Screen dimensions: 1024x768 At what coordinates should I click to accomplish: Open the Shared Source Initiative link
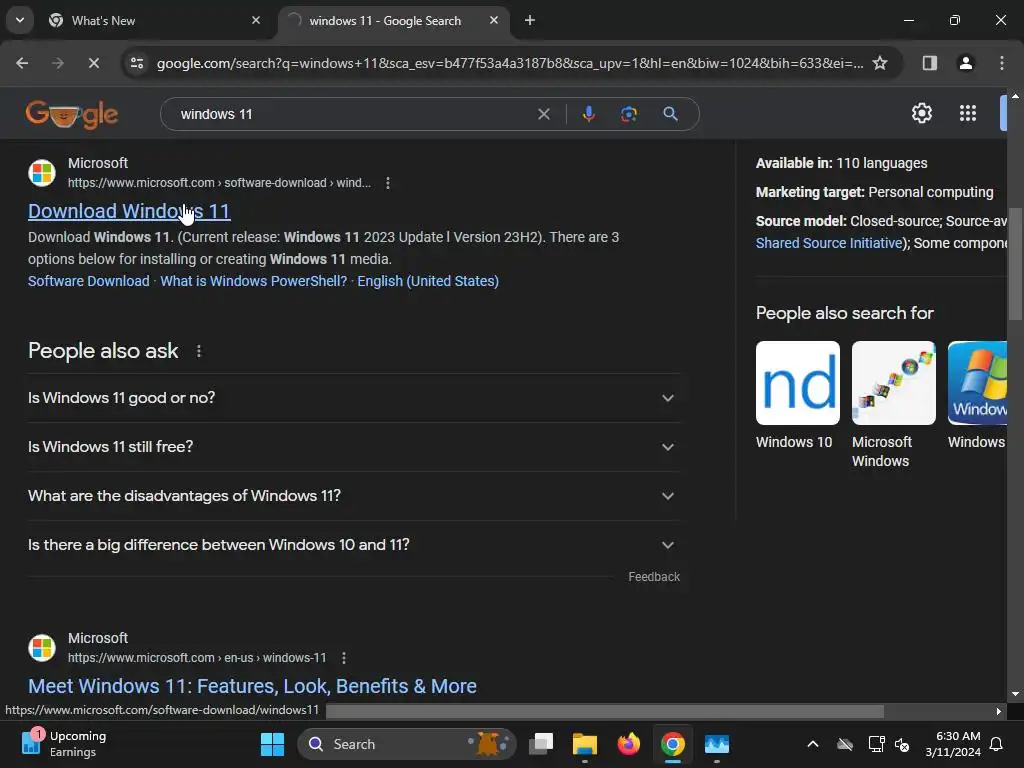[829, 243]
